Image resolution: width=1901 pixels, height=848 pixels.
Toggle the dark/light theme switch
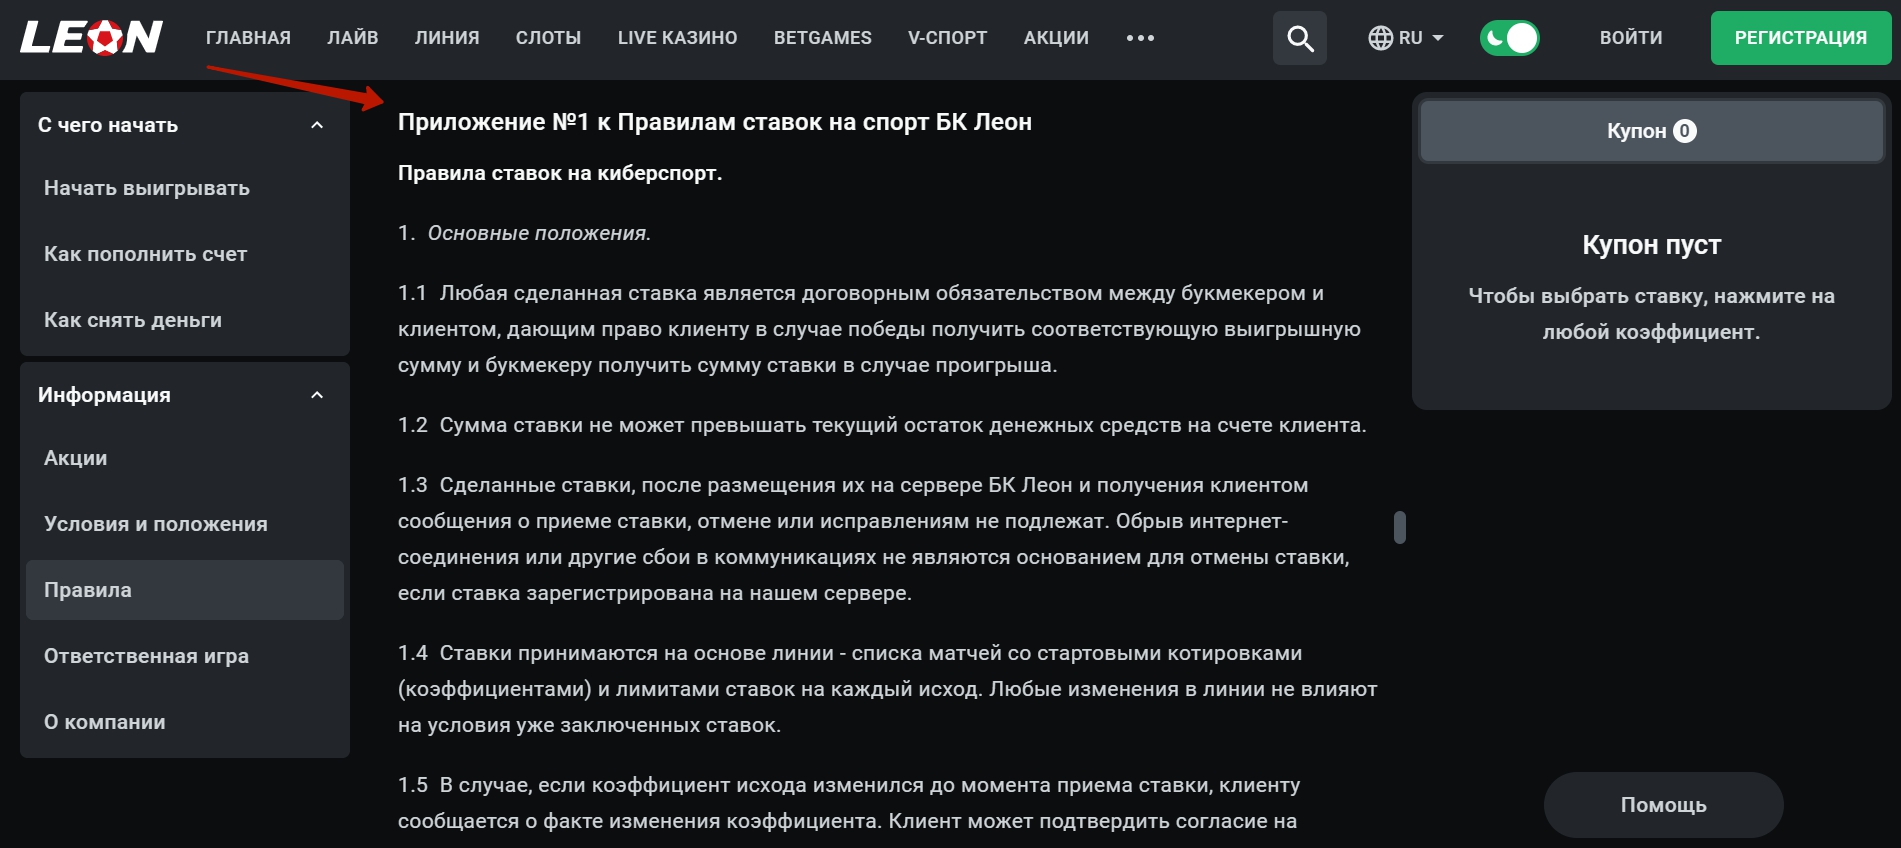point(1510,38)
